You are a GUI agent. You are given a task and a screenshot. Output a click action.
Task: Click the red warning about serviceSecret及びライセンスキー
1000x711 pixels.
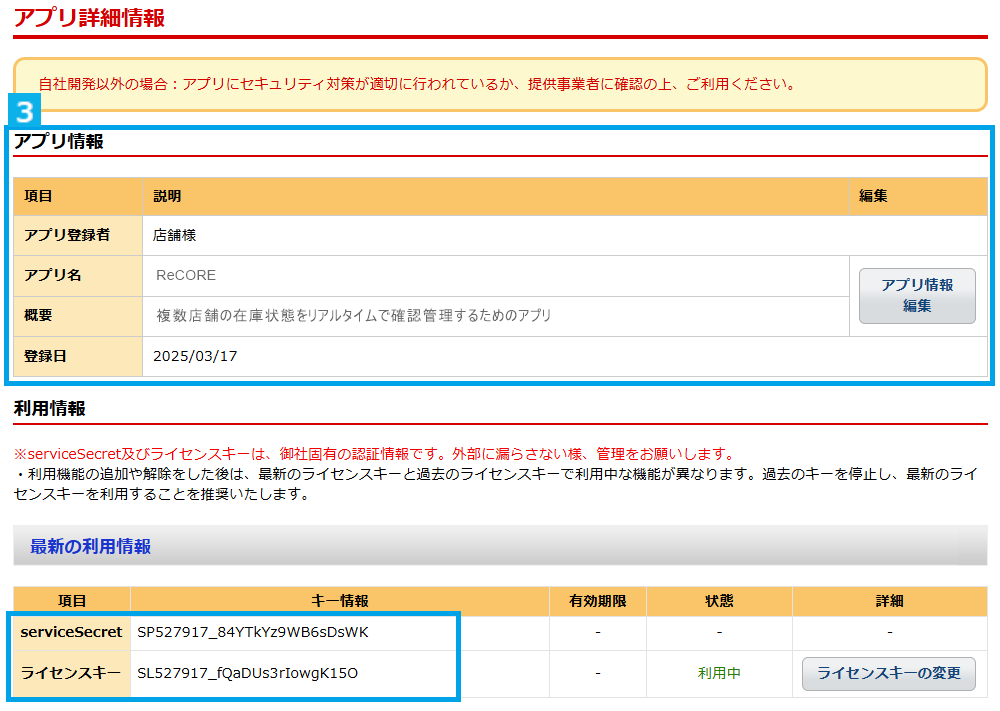374,454
